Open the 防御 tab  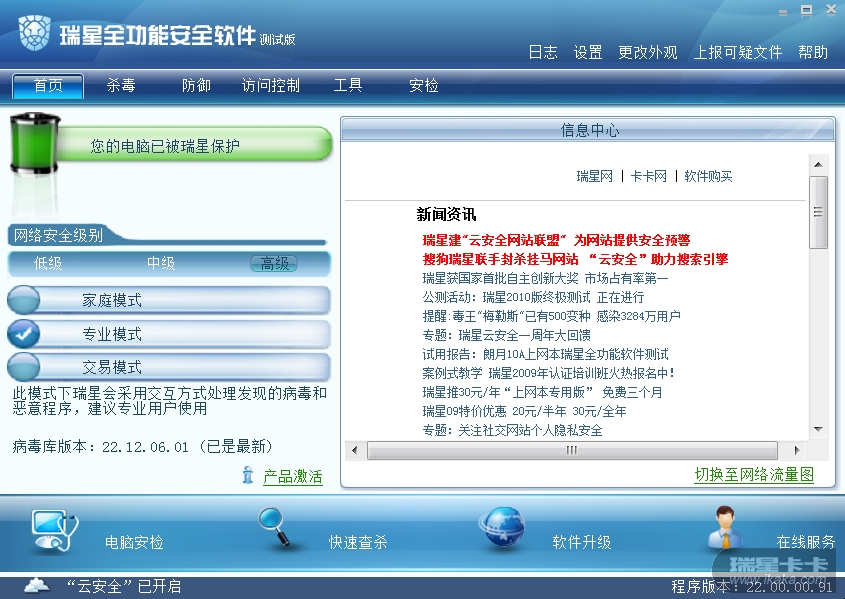tap(196, 86)
